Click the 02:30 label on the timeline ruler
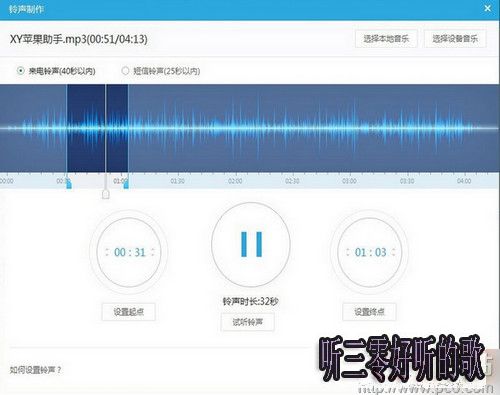500x395 pixels. tap(292, 181)
